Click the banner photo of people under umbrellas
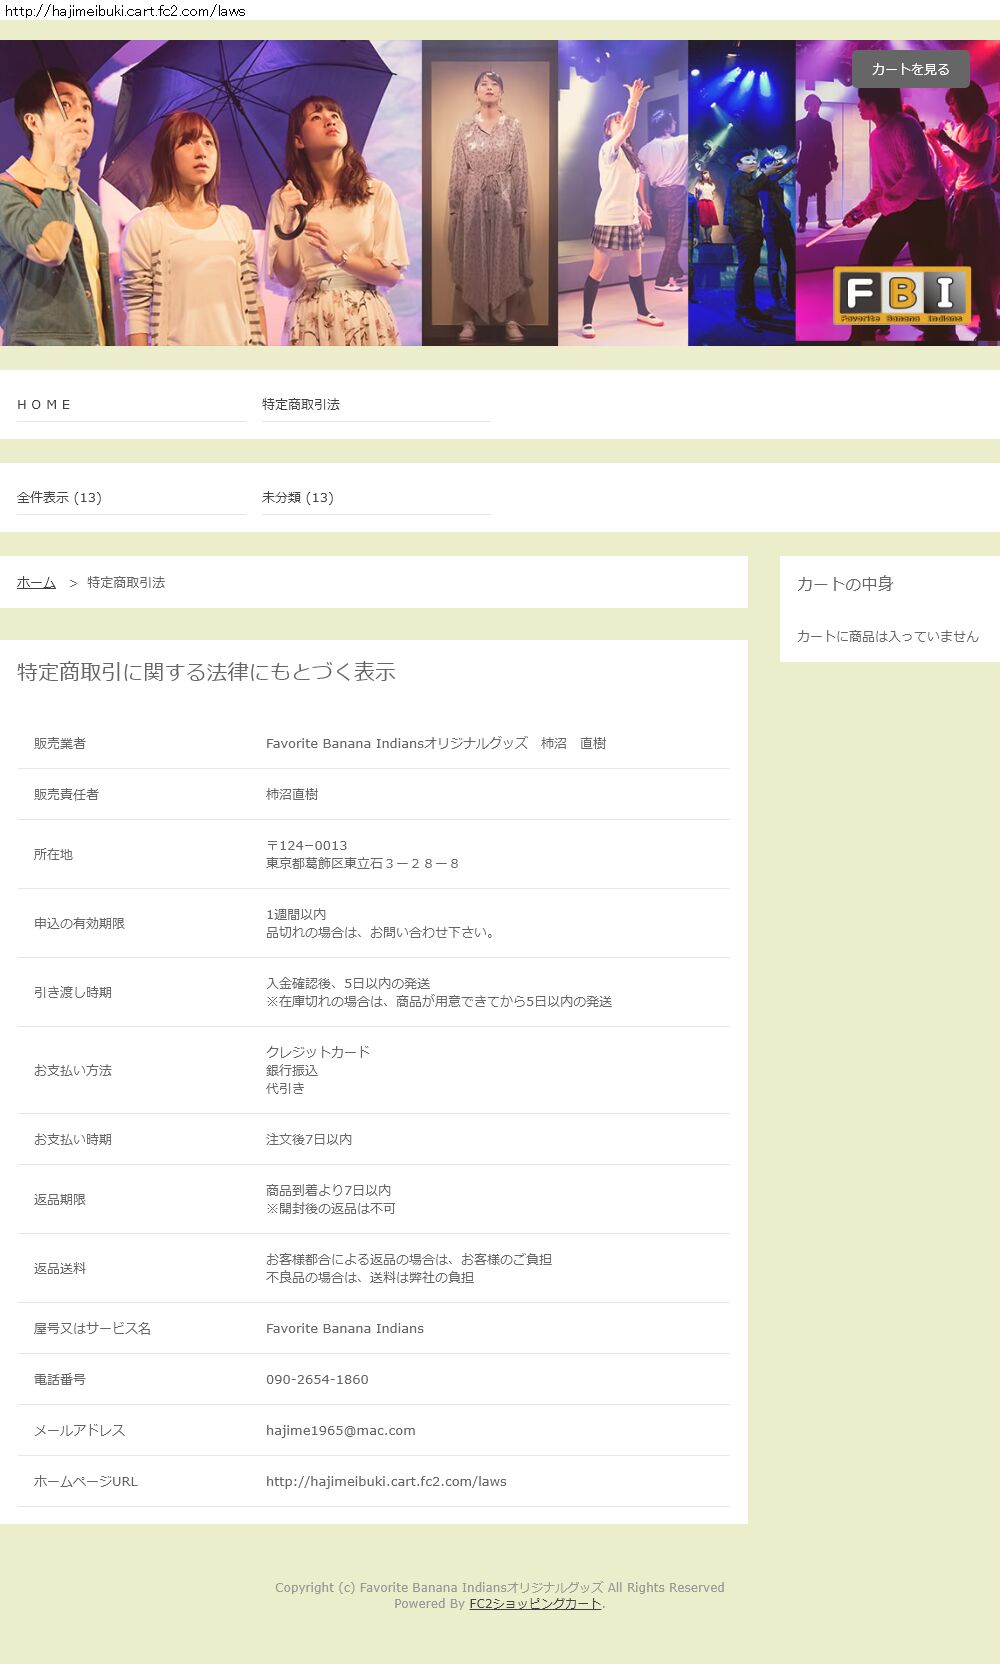The height and width of the screenshot is (1664, 1000). (210, 193)
